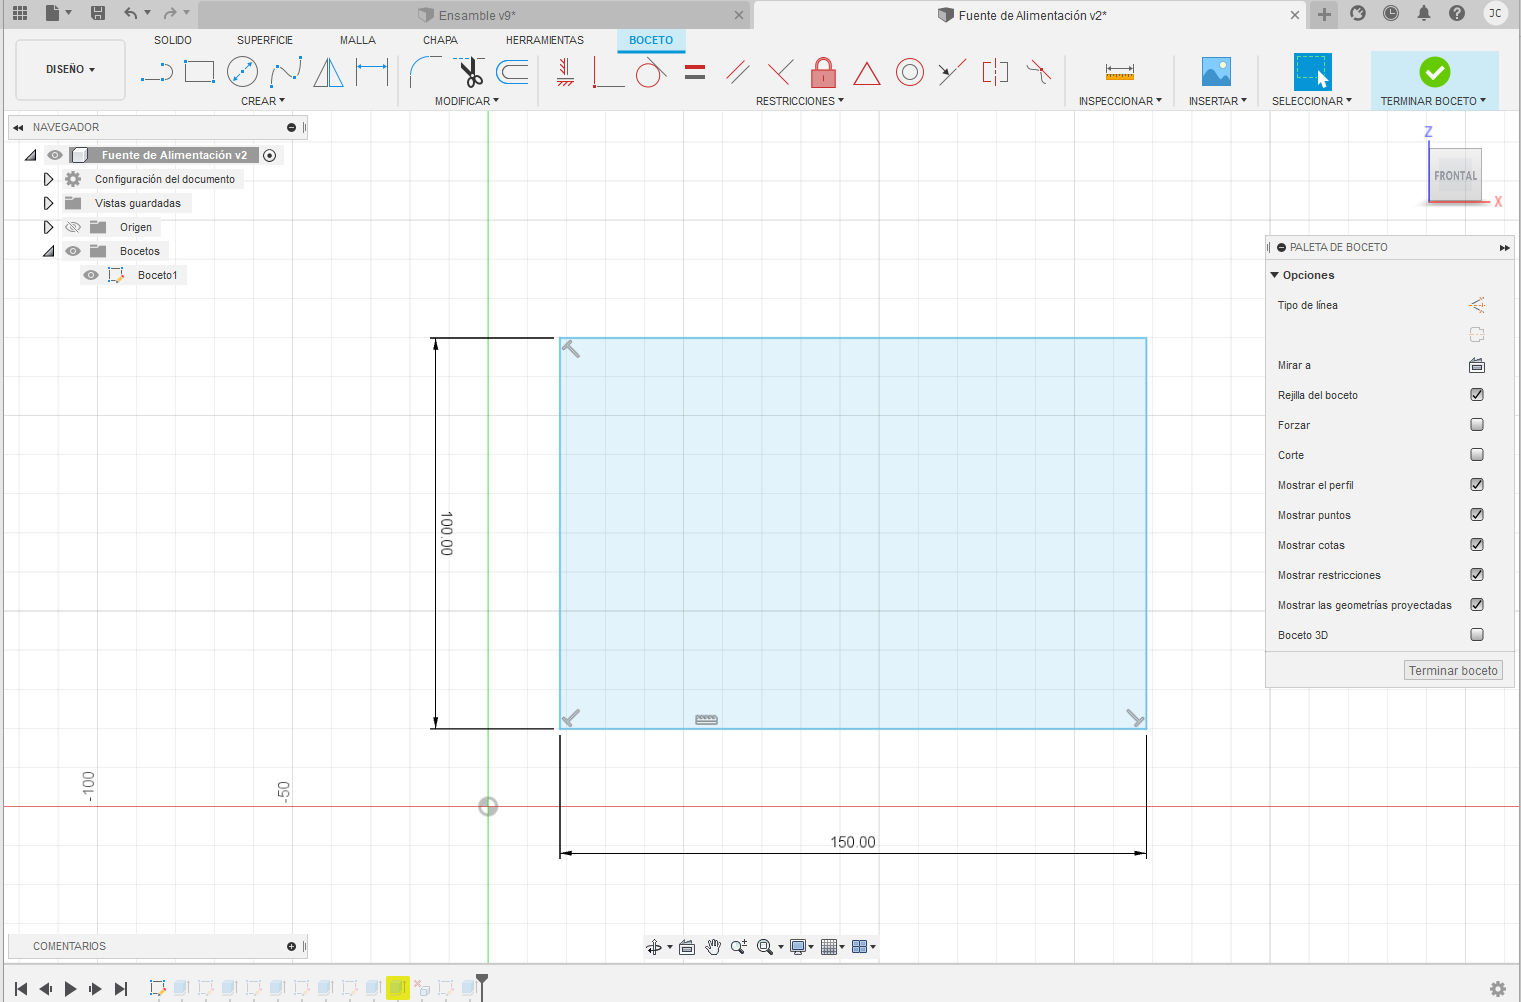The image size is (1521, 1002).
Task: Open the RESTRICCIONES dropdown menu
Action: (800, 101)
